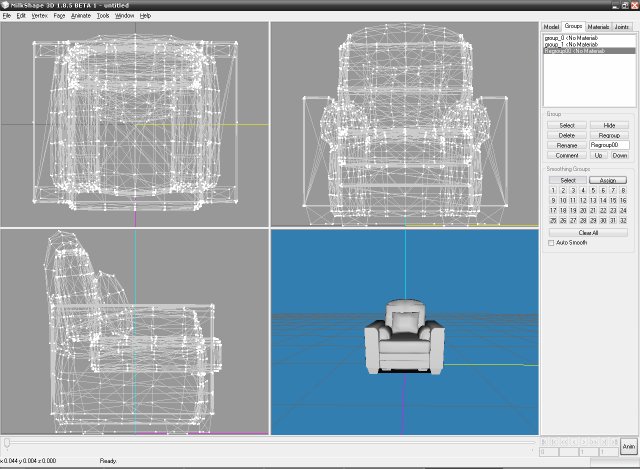Open the Joints tab
The image size is (640, 469).
tap(623, 26)
